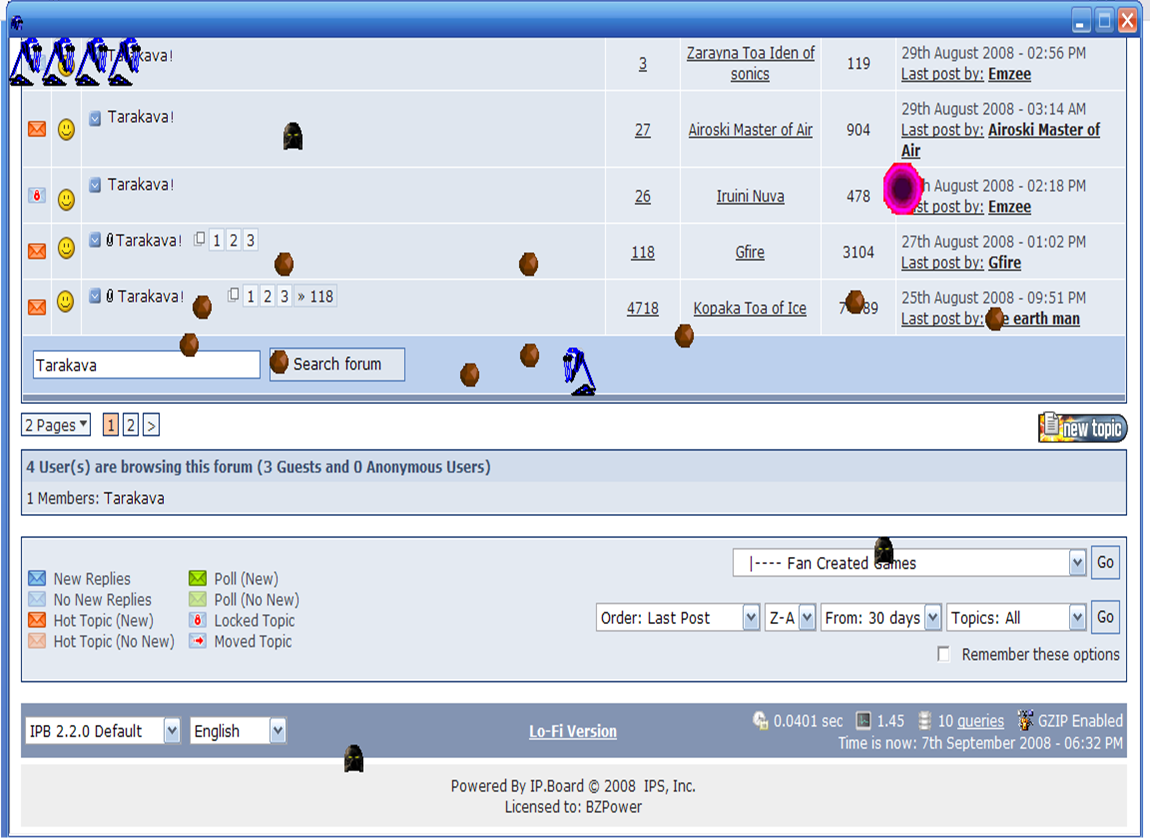Select current page 1 in pagination
This screenshot has width=1150, height=838.
tap(111, 425)
